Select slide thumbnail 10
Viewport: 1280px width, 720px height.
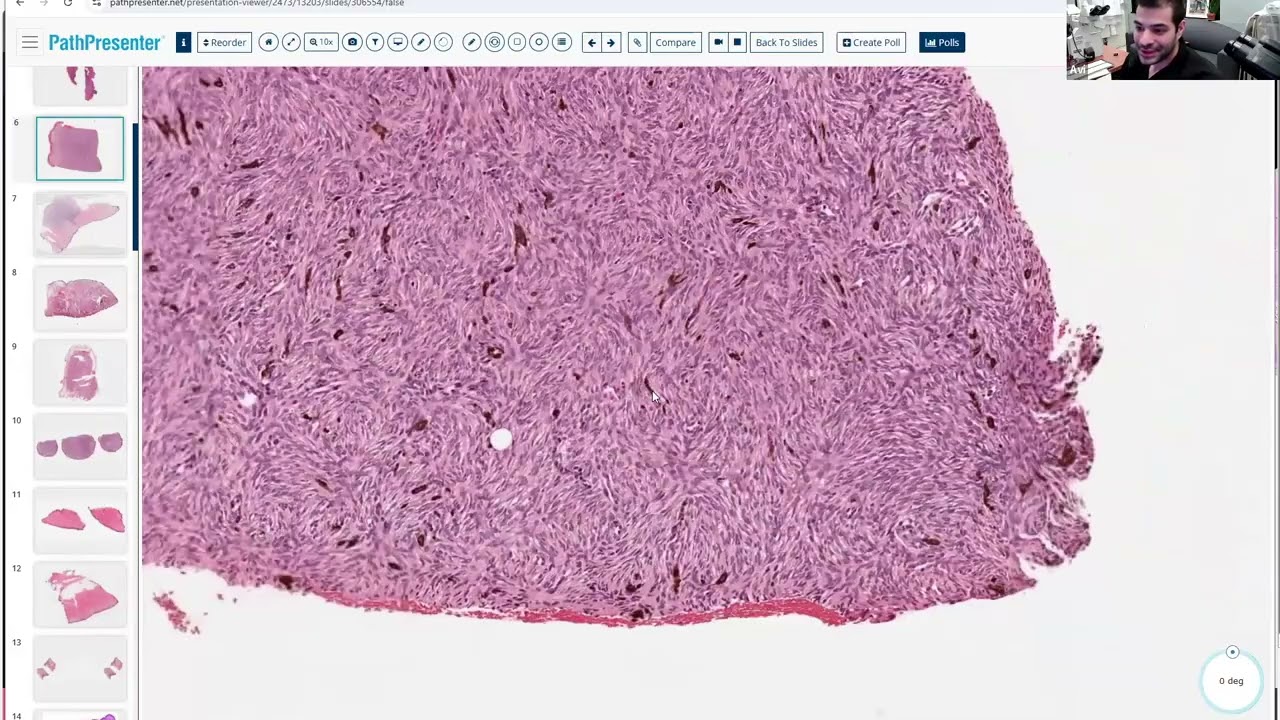click(80, 446)
